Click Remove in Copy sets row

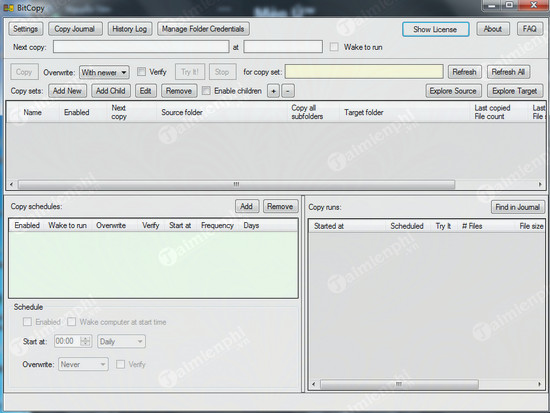[x=179, y=91]
